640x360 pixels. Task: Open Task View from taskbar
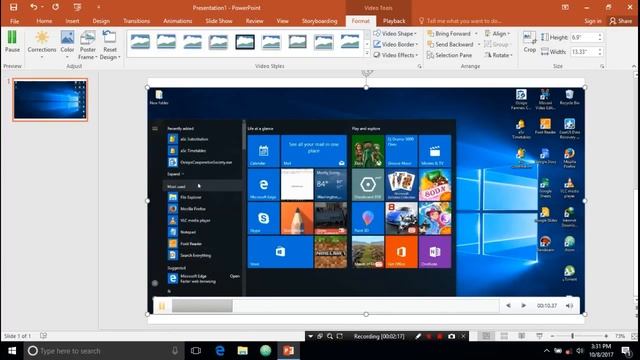pyautogui.click(x=196, y=351)
